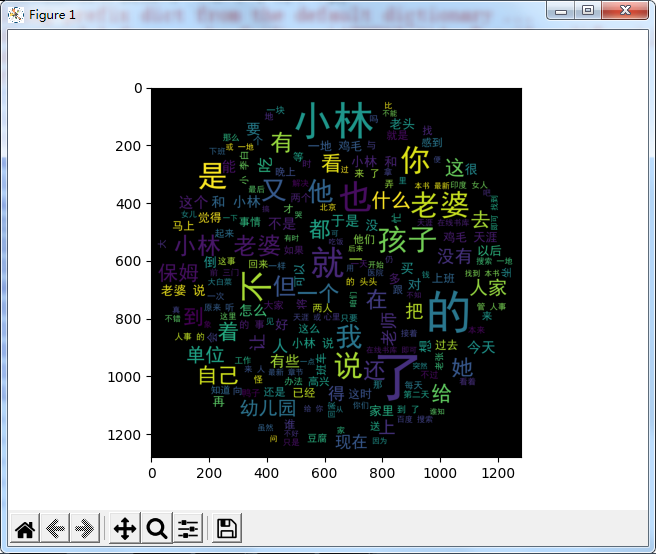
Task: Click the word 幼儿园 in the word cloud
Action: (266, 408)
